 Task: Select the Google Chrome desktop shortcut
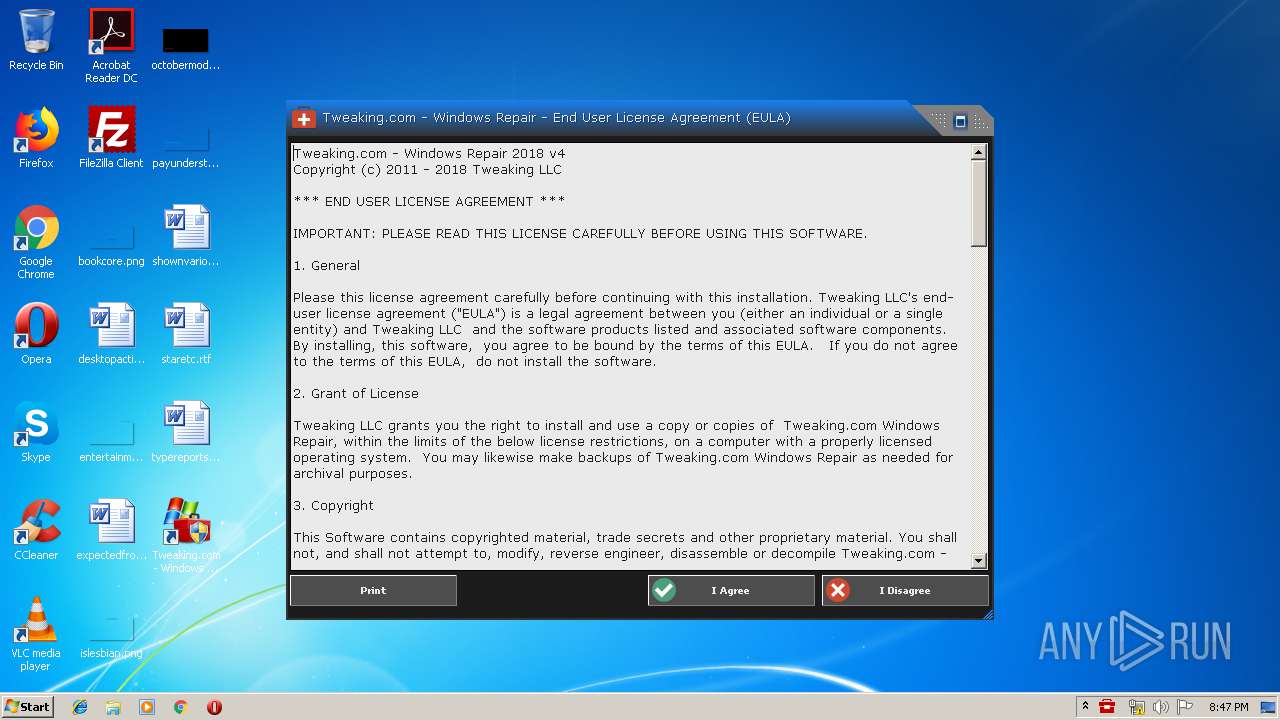coord(36,242)
